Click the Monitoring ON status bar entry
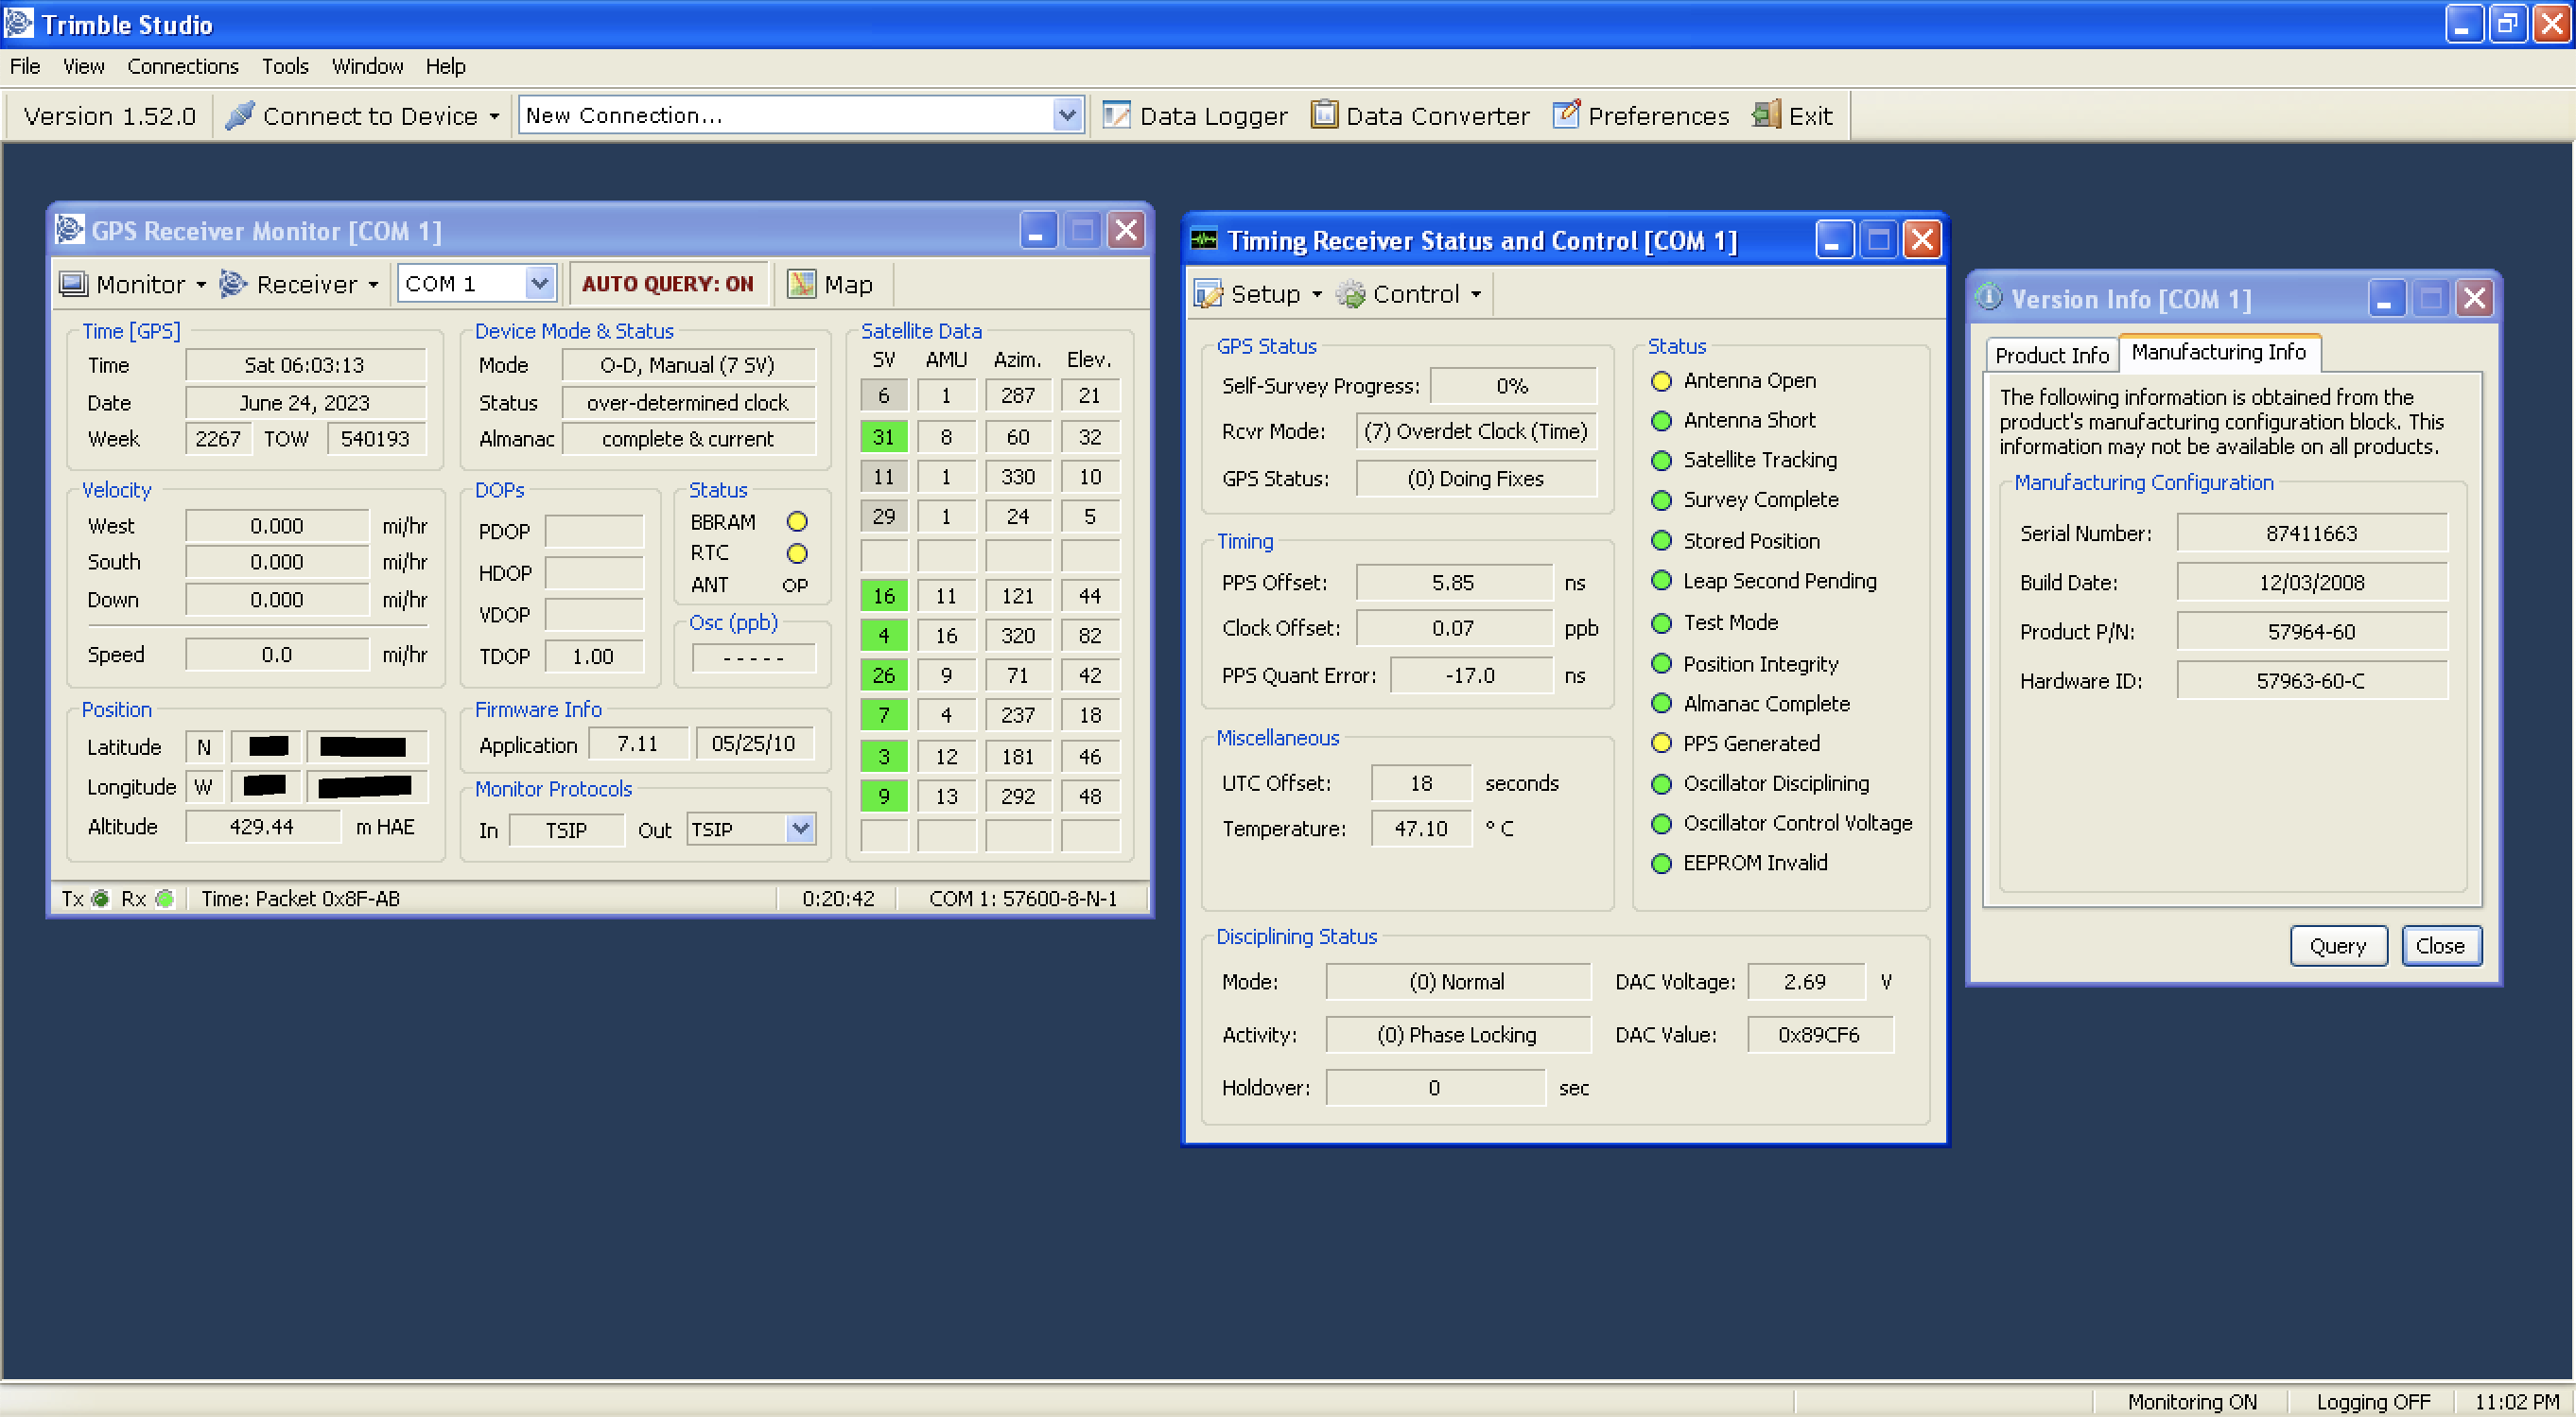Image resolution: width=2576 pixels, height=1417 pixels. click(x=2191, y=1401)
